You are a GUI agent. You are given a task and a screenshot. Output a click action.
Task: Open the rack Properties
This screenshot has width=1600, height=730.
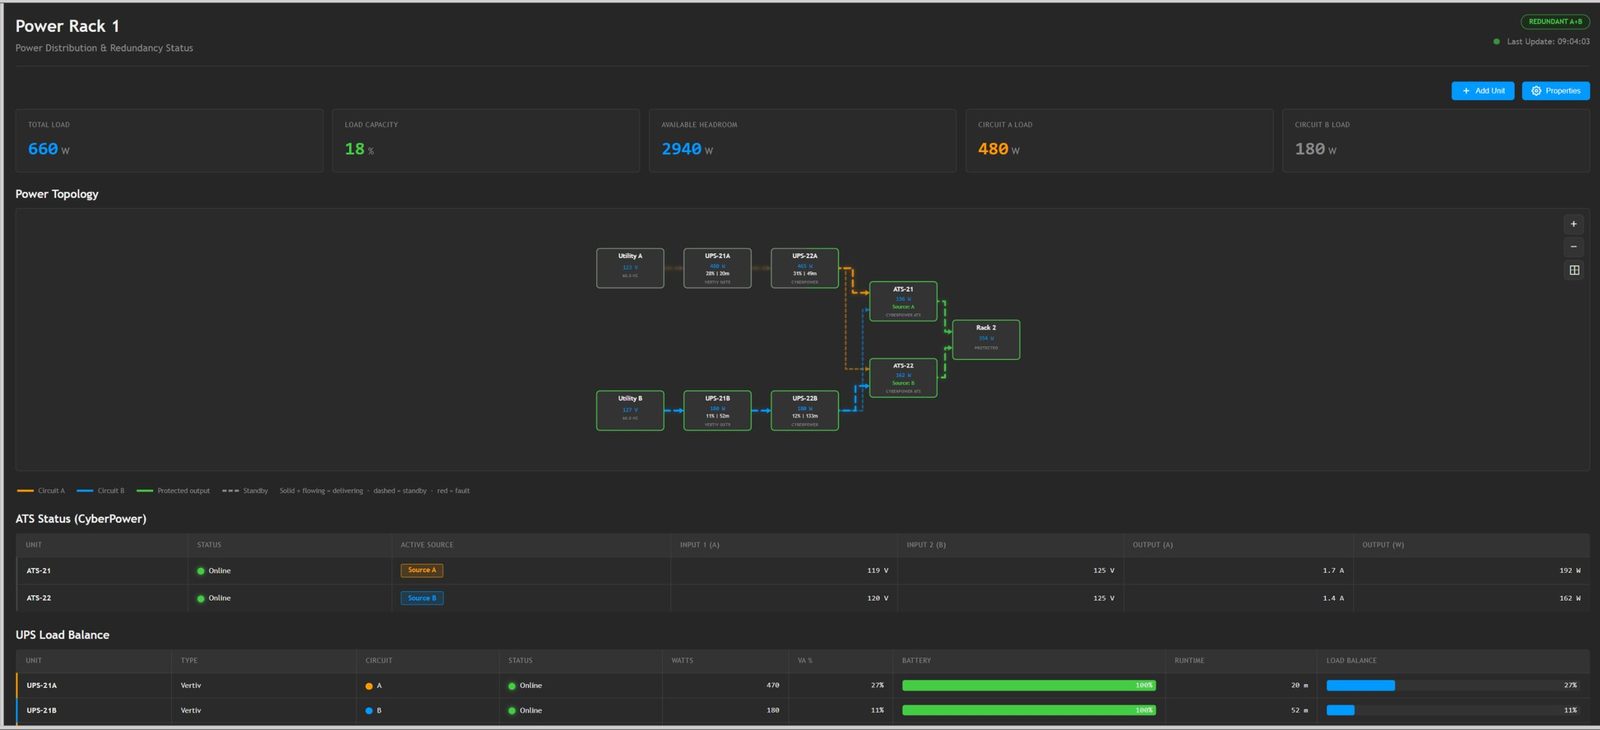(1555, 91)
